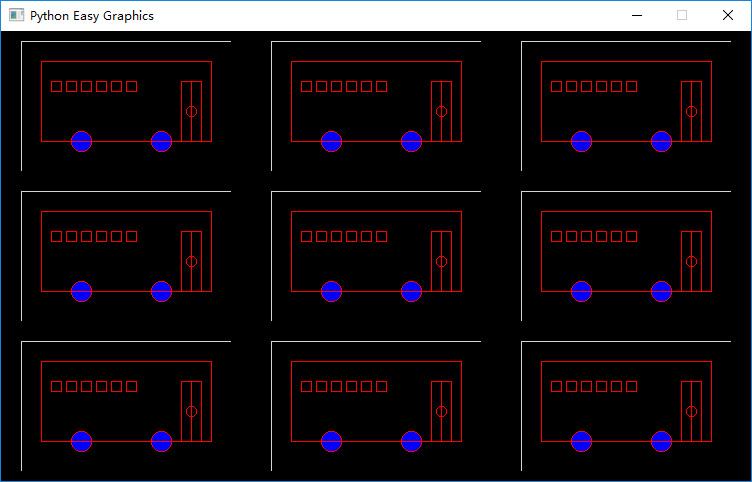Select third red window of top-center bus
The image size is (752, 482).
(337, 86)
